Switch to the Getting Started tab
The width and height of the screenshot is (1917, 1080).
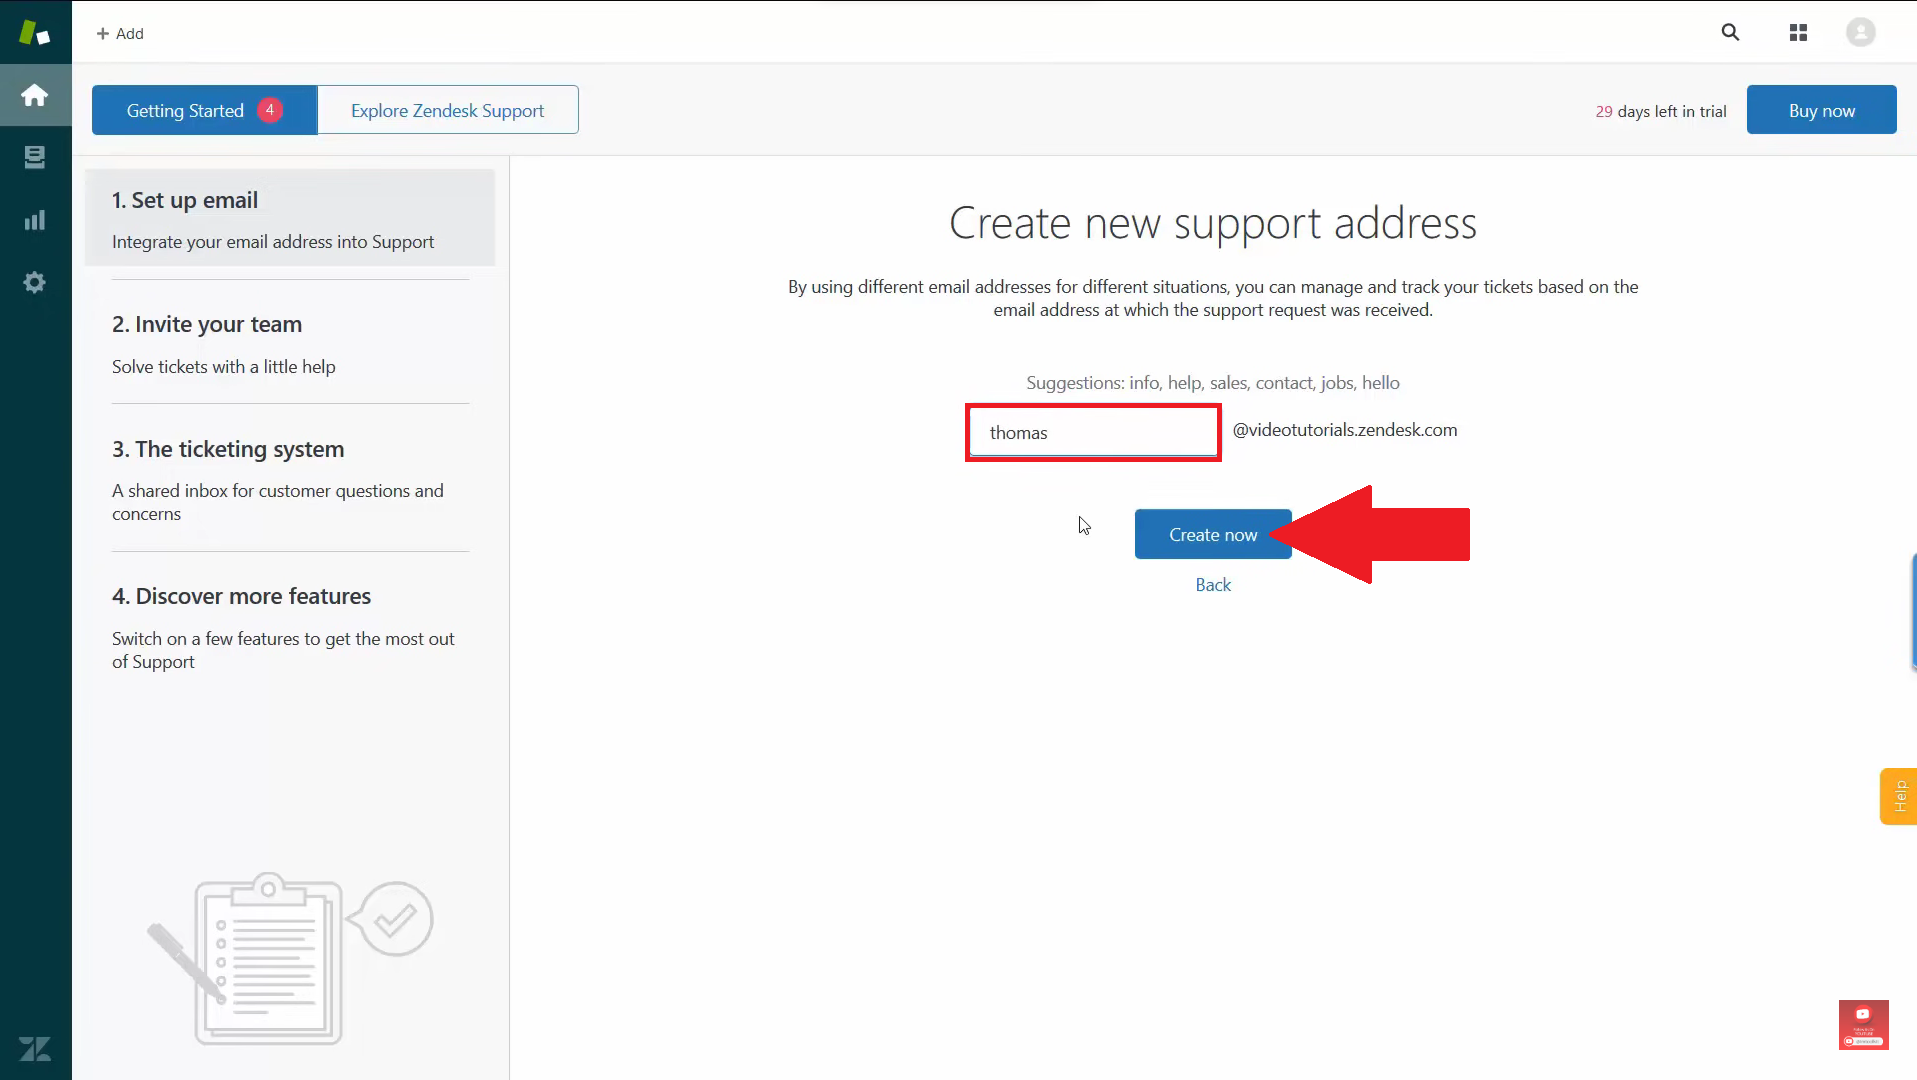204,110
